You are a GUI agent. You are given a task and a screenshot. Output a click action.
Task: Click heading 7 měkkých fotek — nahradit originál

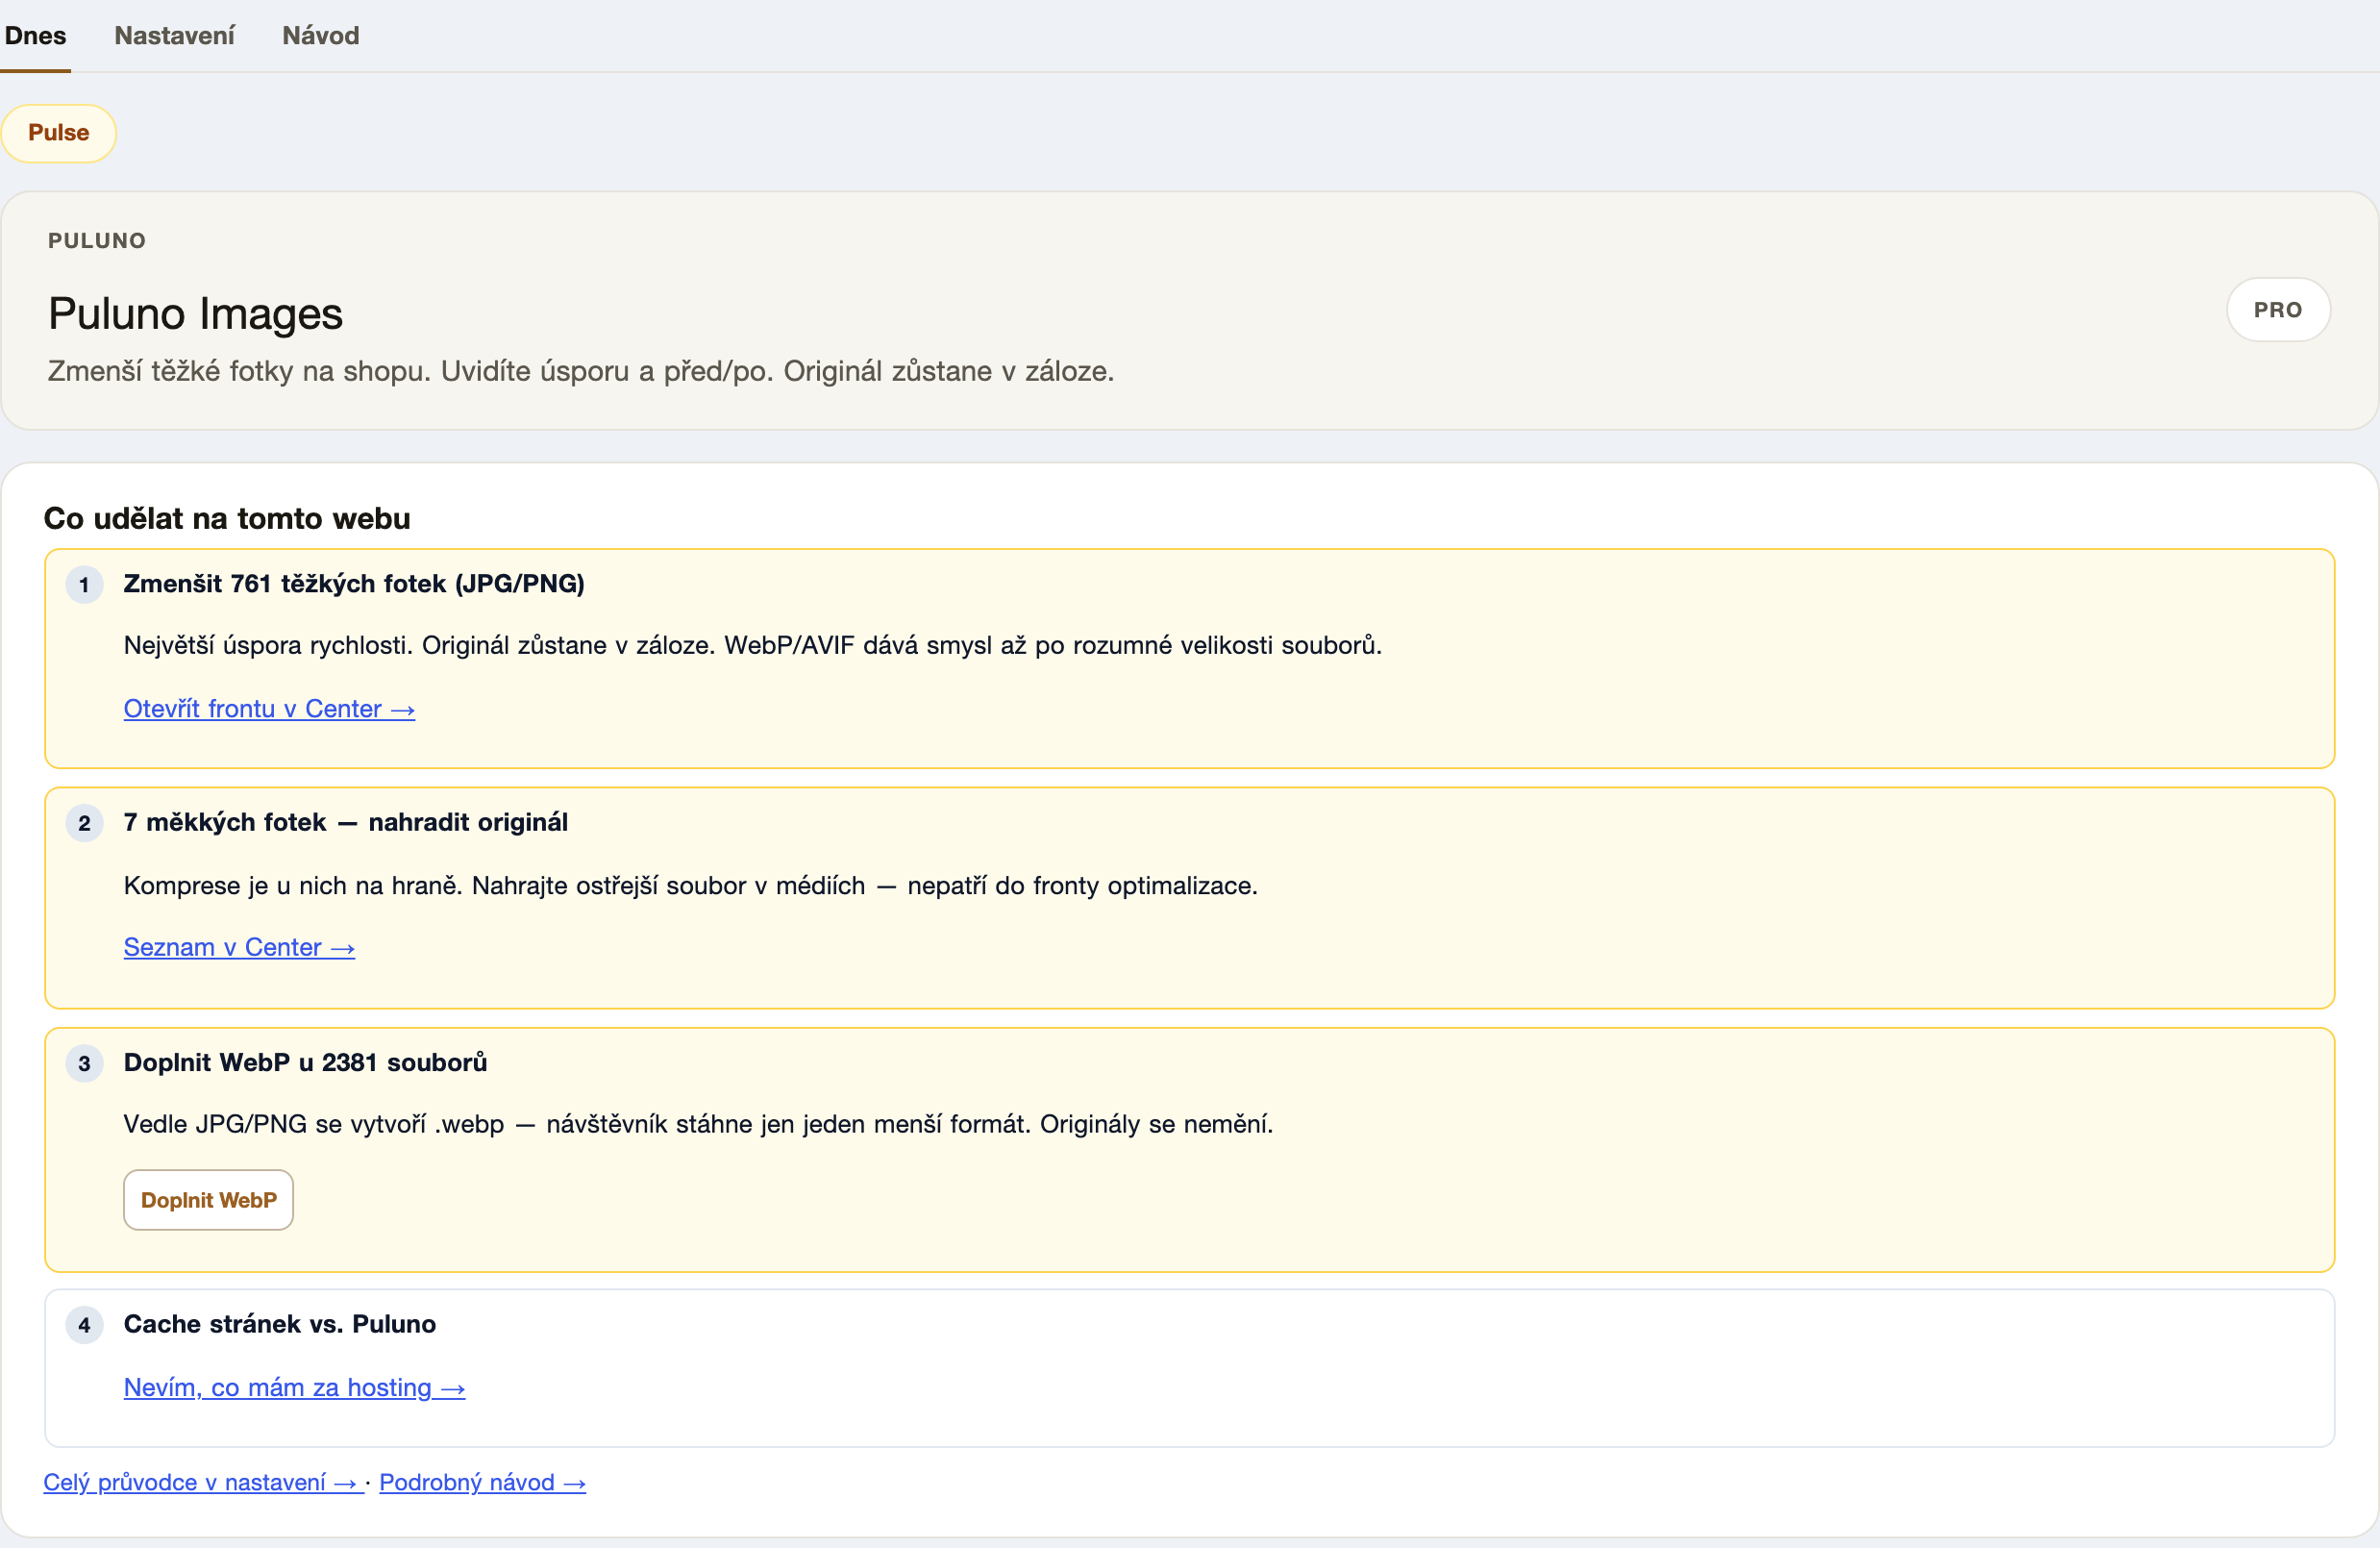[x=345, y=822]
